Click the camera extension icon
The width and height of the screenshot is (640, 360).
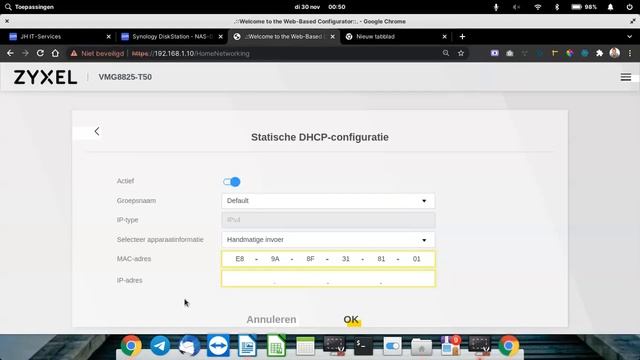click(510, 53)
